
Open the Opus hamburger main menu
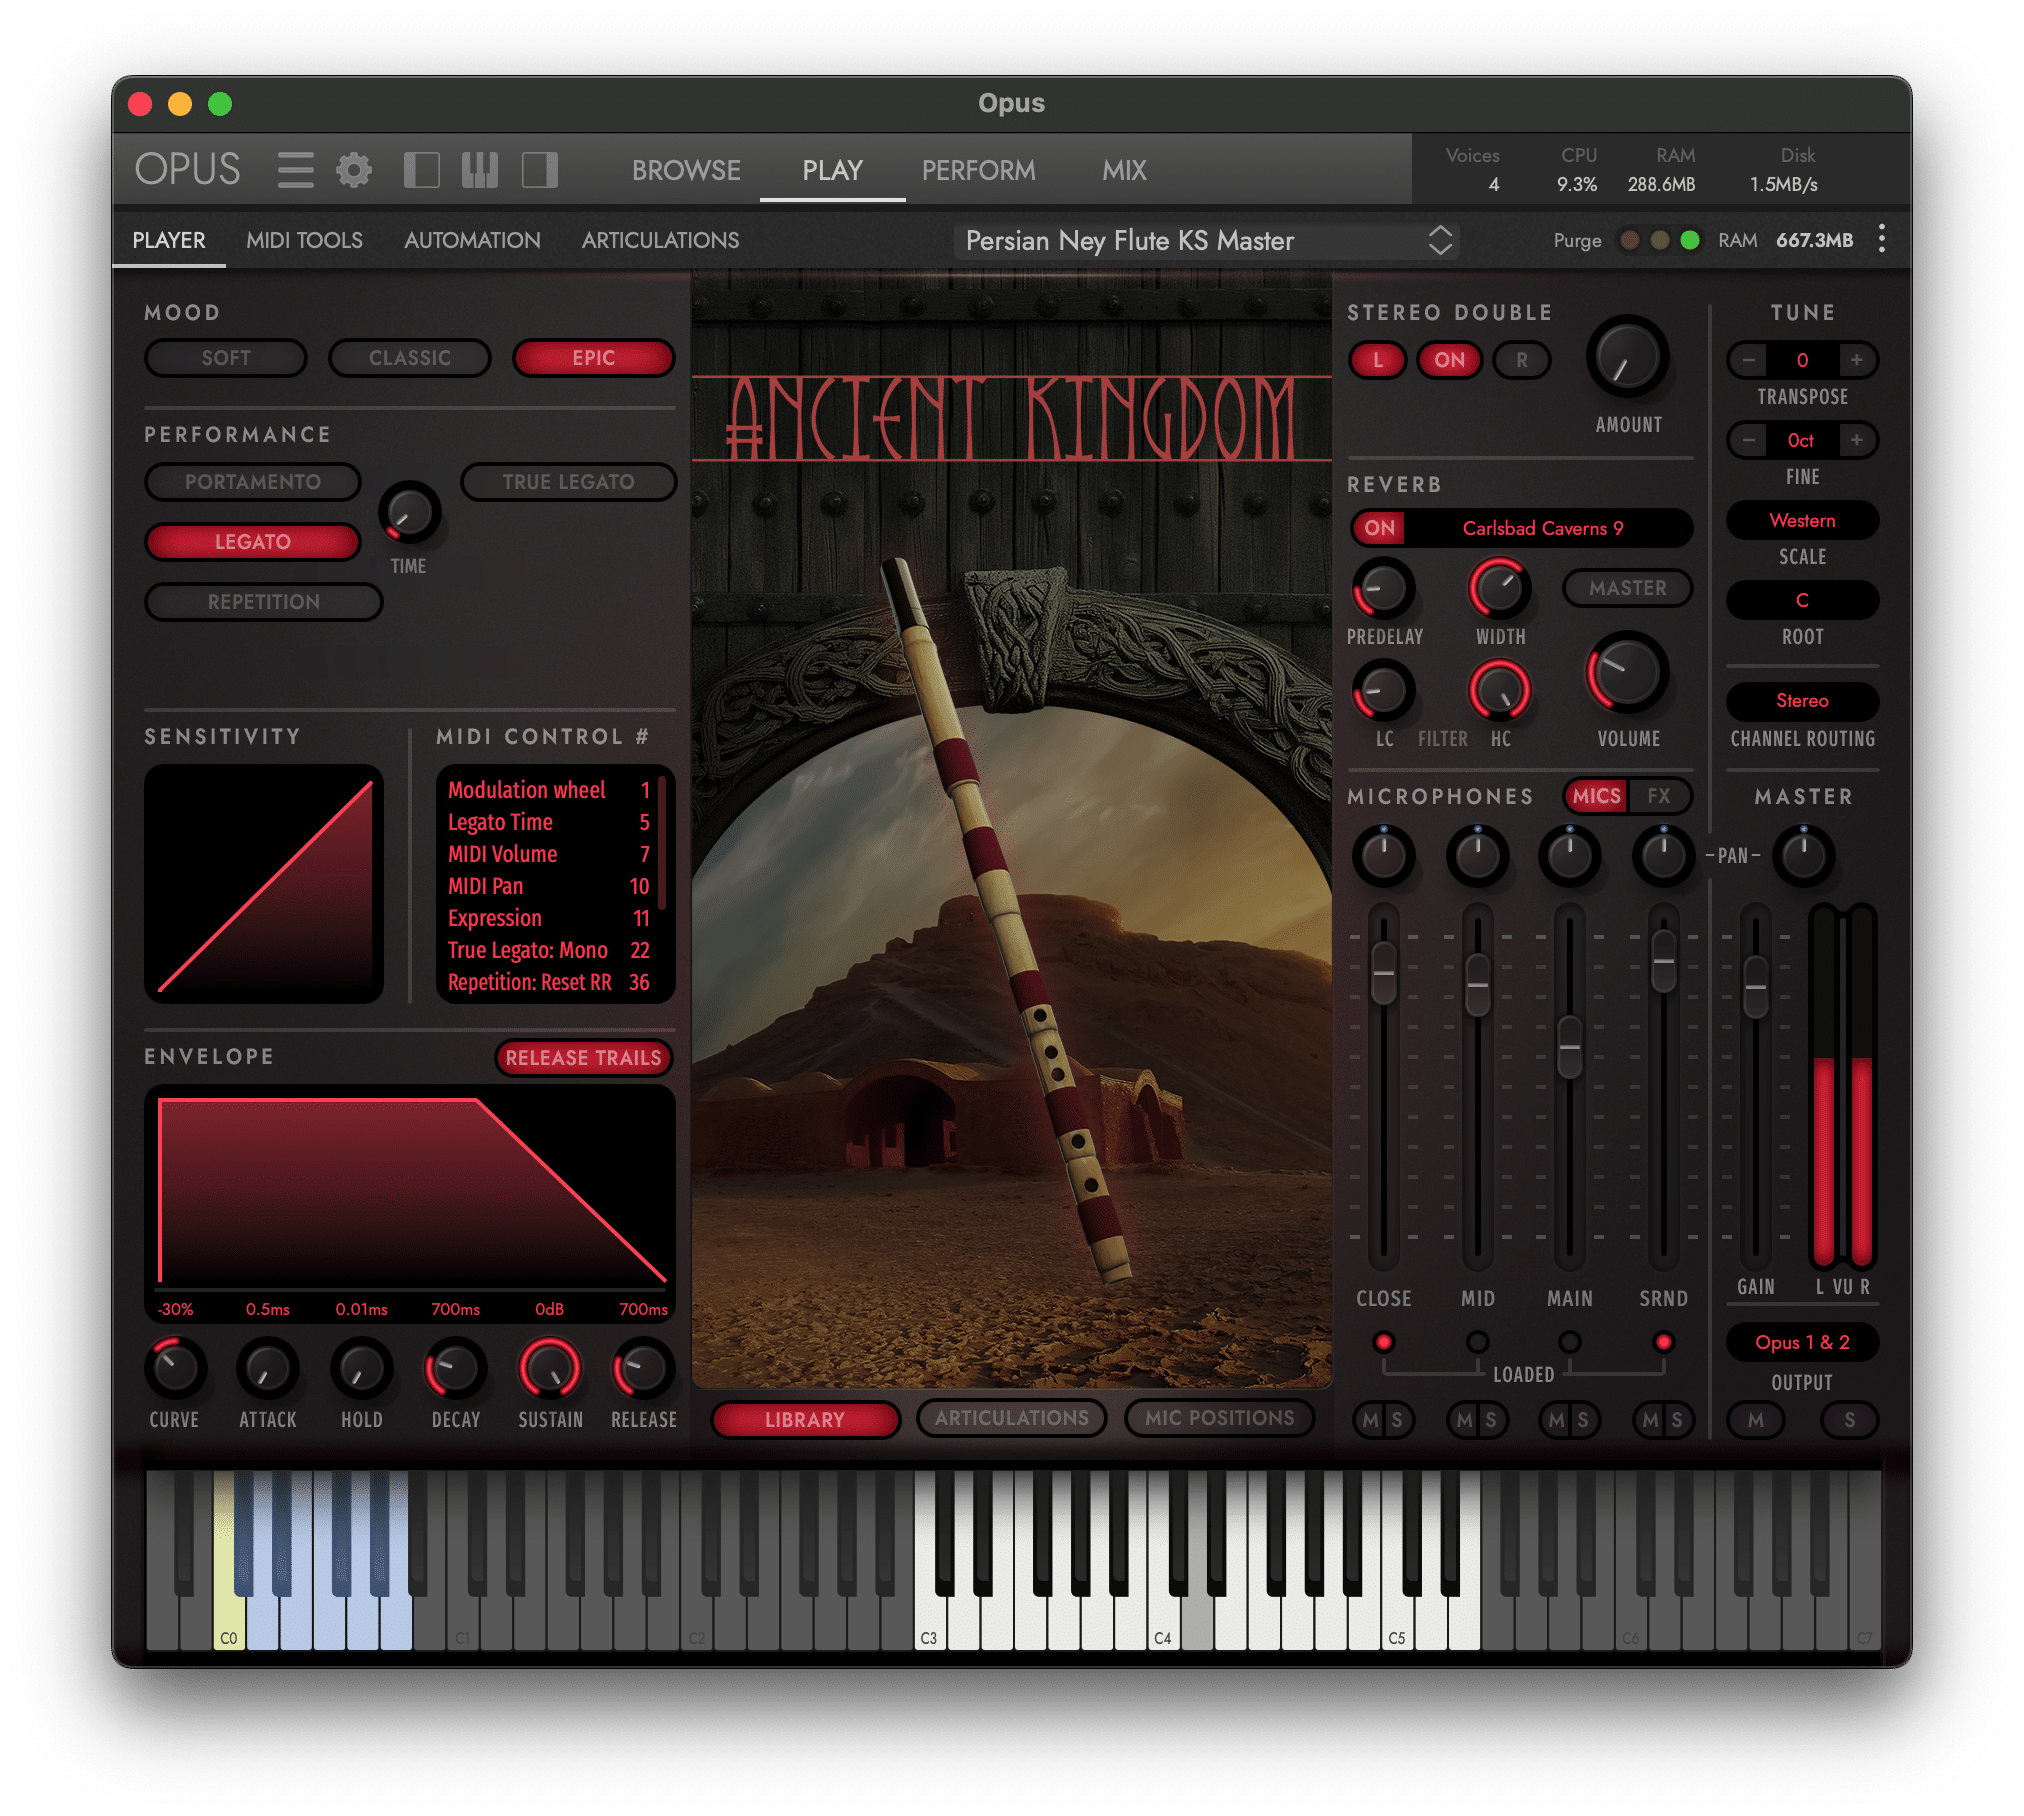(x=295, y=170)
